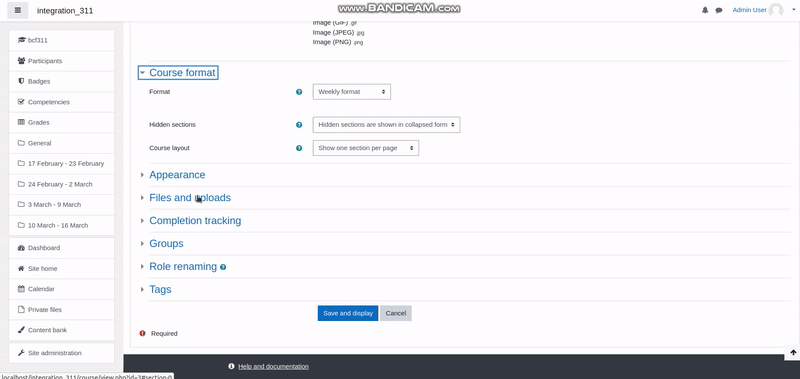800x379 pixels.
Task: Collapse the Course format section
Action: 178,72
